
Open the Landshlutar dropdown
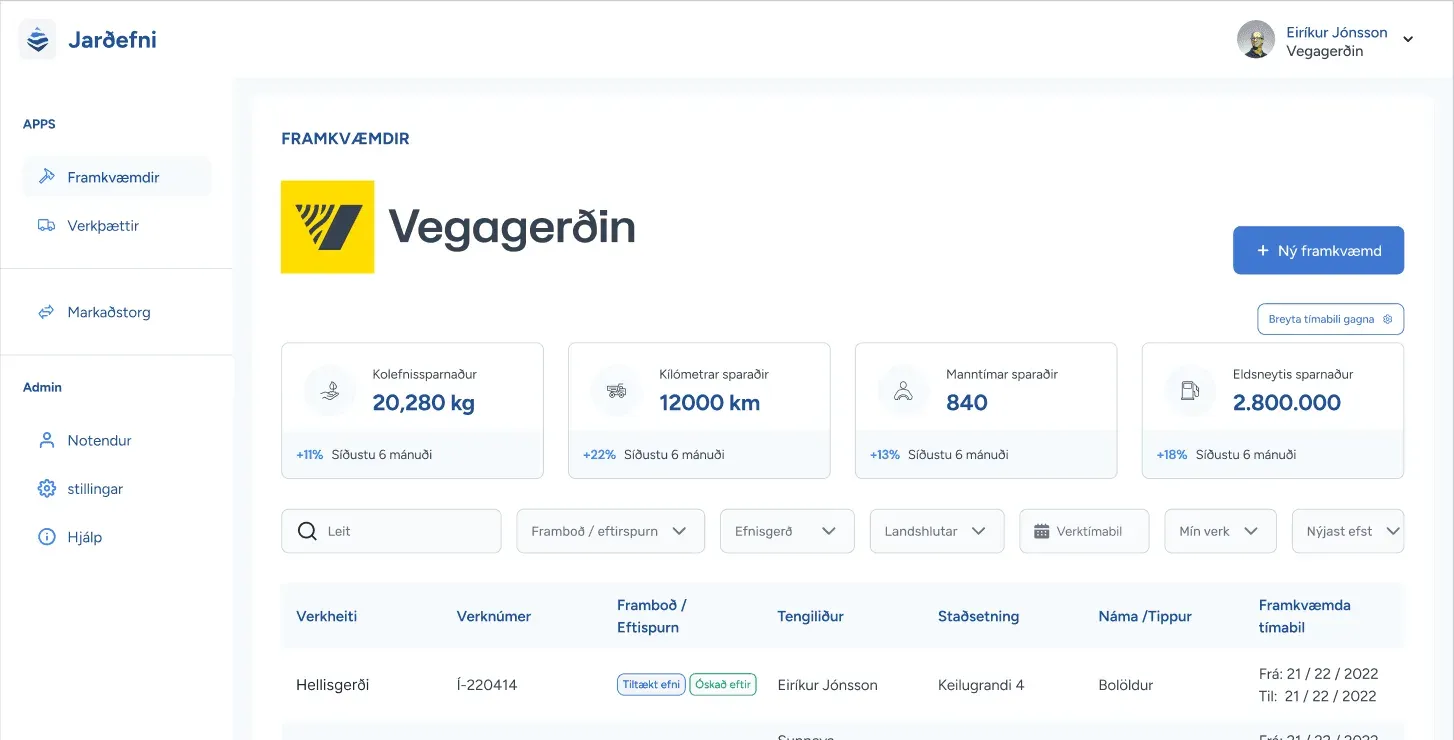pos(937,531)
